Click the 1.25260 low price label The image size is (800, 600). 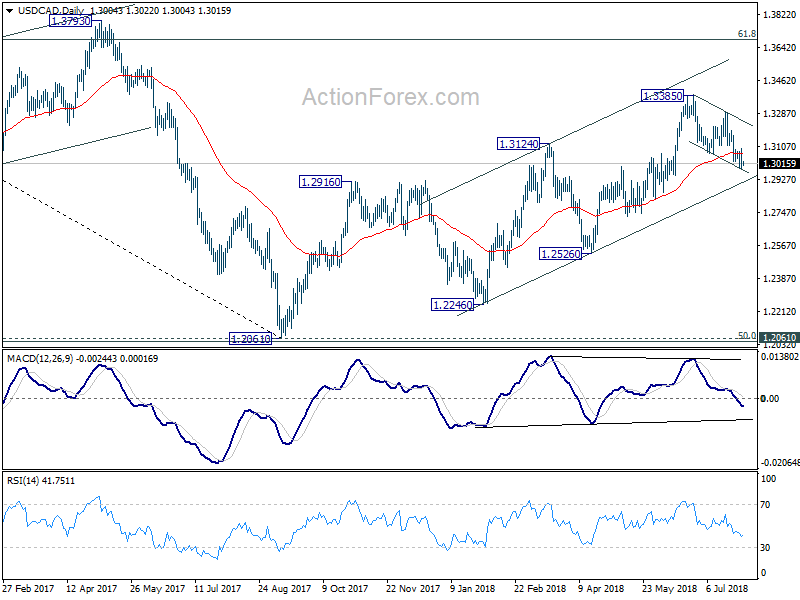coord(560,254)
